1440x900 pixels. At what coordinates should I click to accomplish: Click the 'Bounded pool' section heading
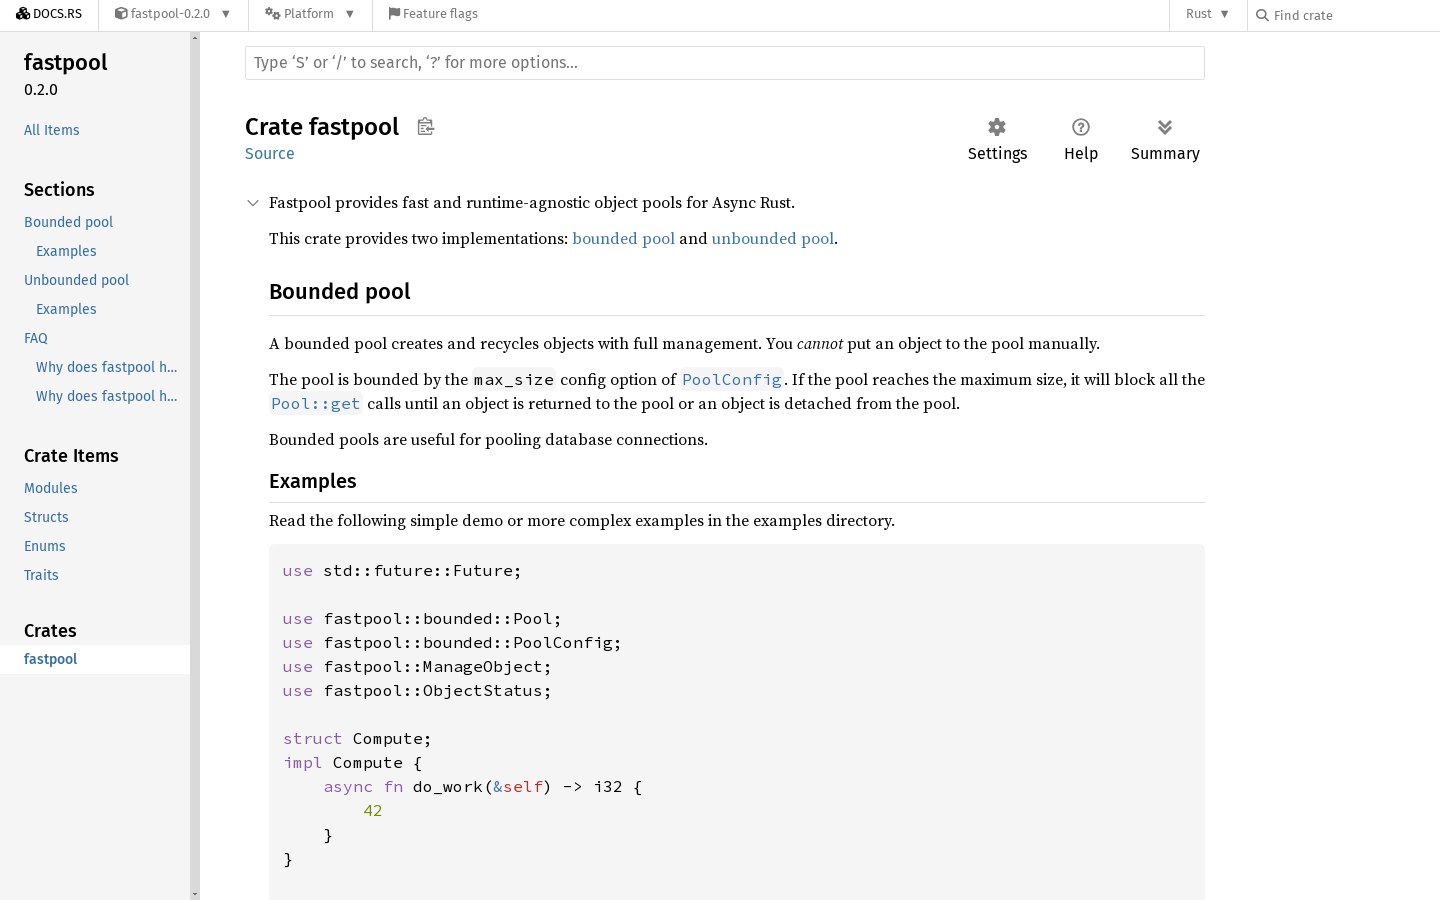coord(340,292)
